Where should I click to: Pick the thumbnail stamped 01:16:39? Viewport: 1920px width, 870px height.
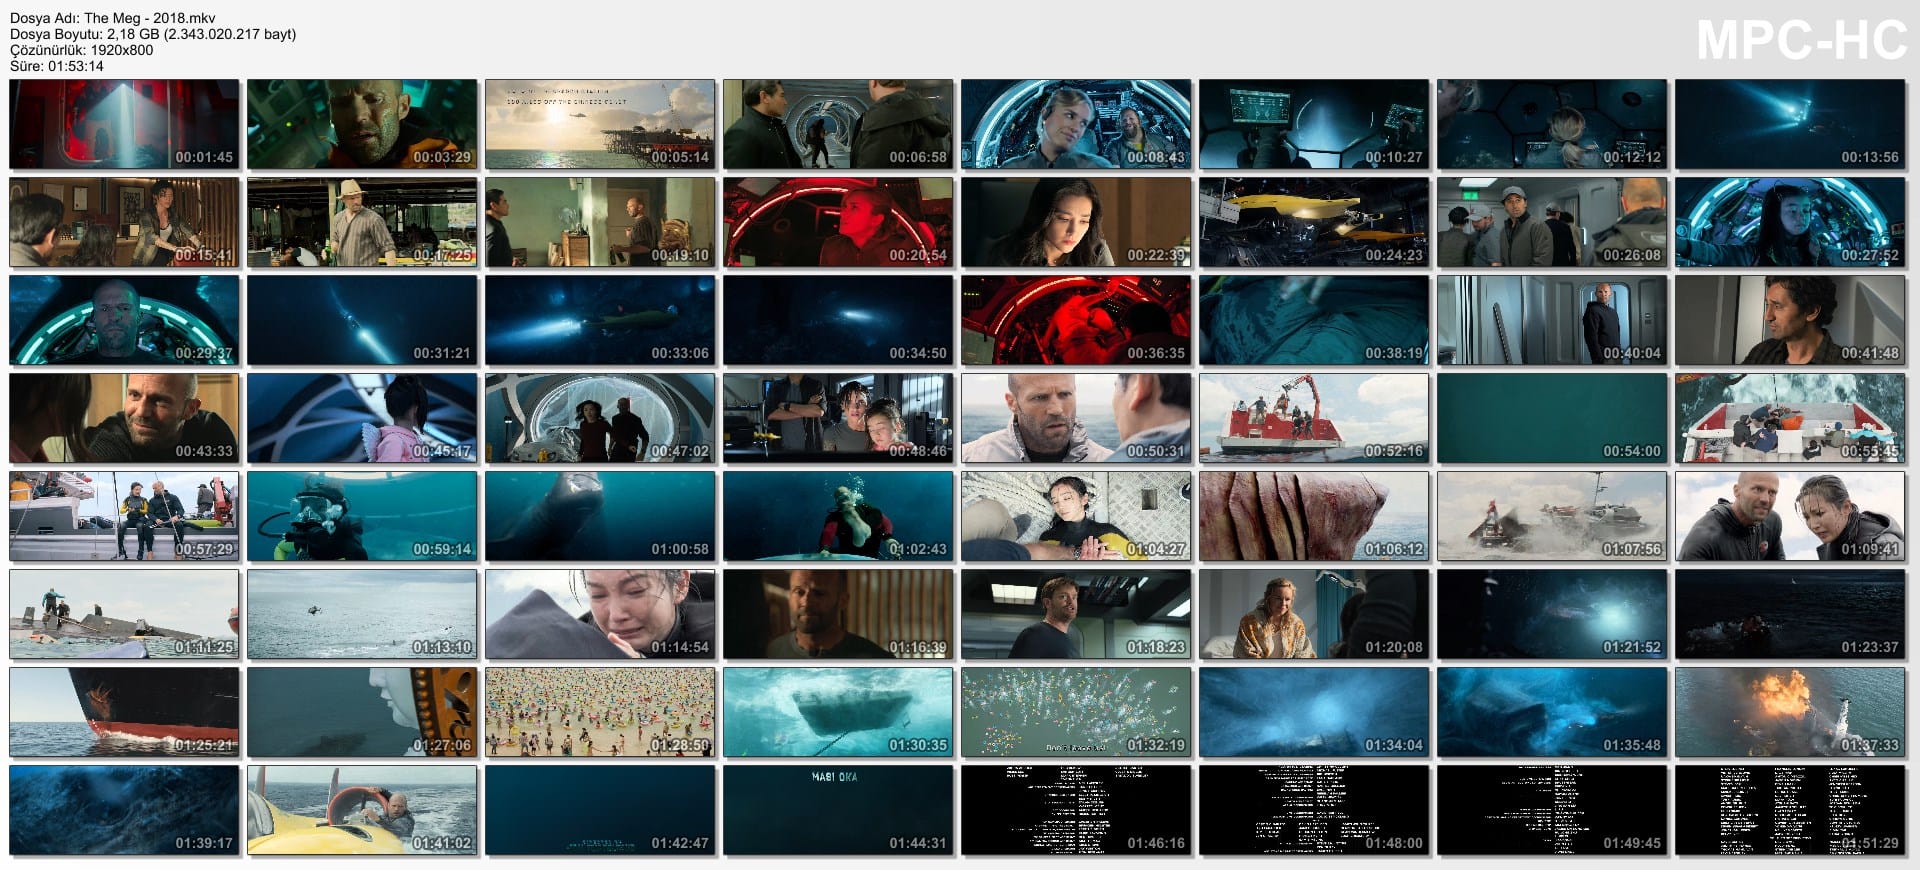point(838,614)
